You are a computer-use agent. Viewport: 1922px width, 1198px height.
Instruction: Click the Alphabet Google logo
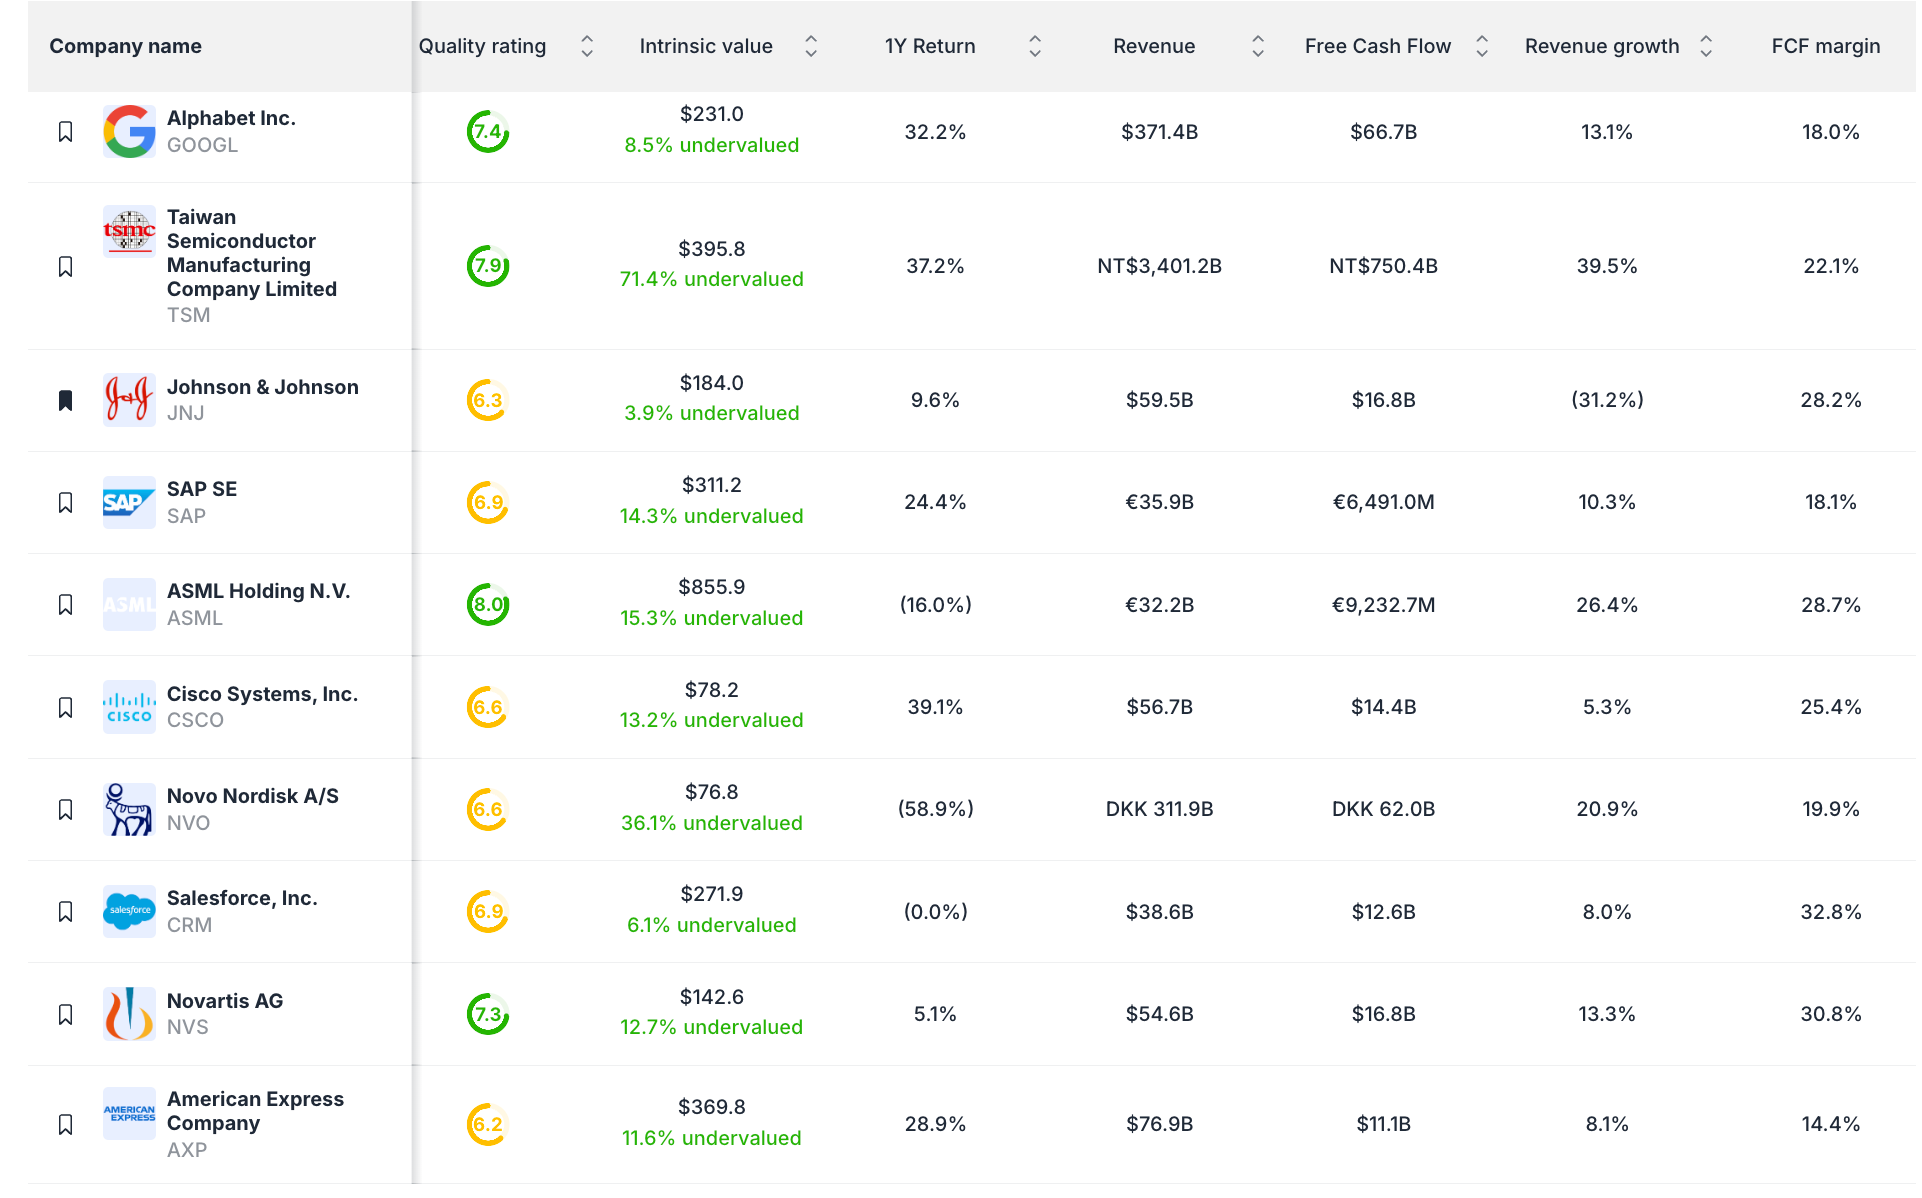128,131
